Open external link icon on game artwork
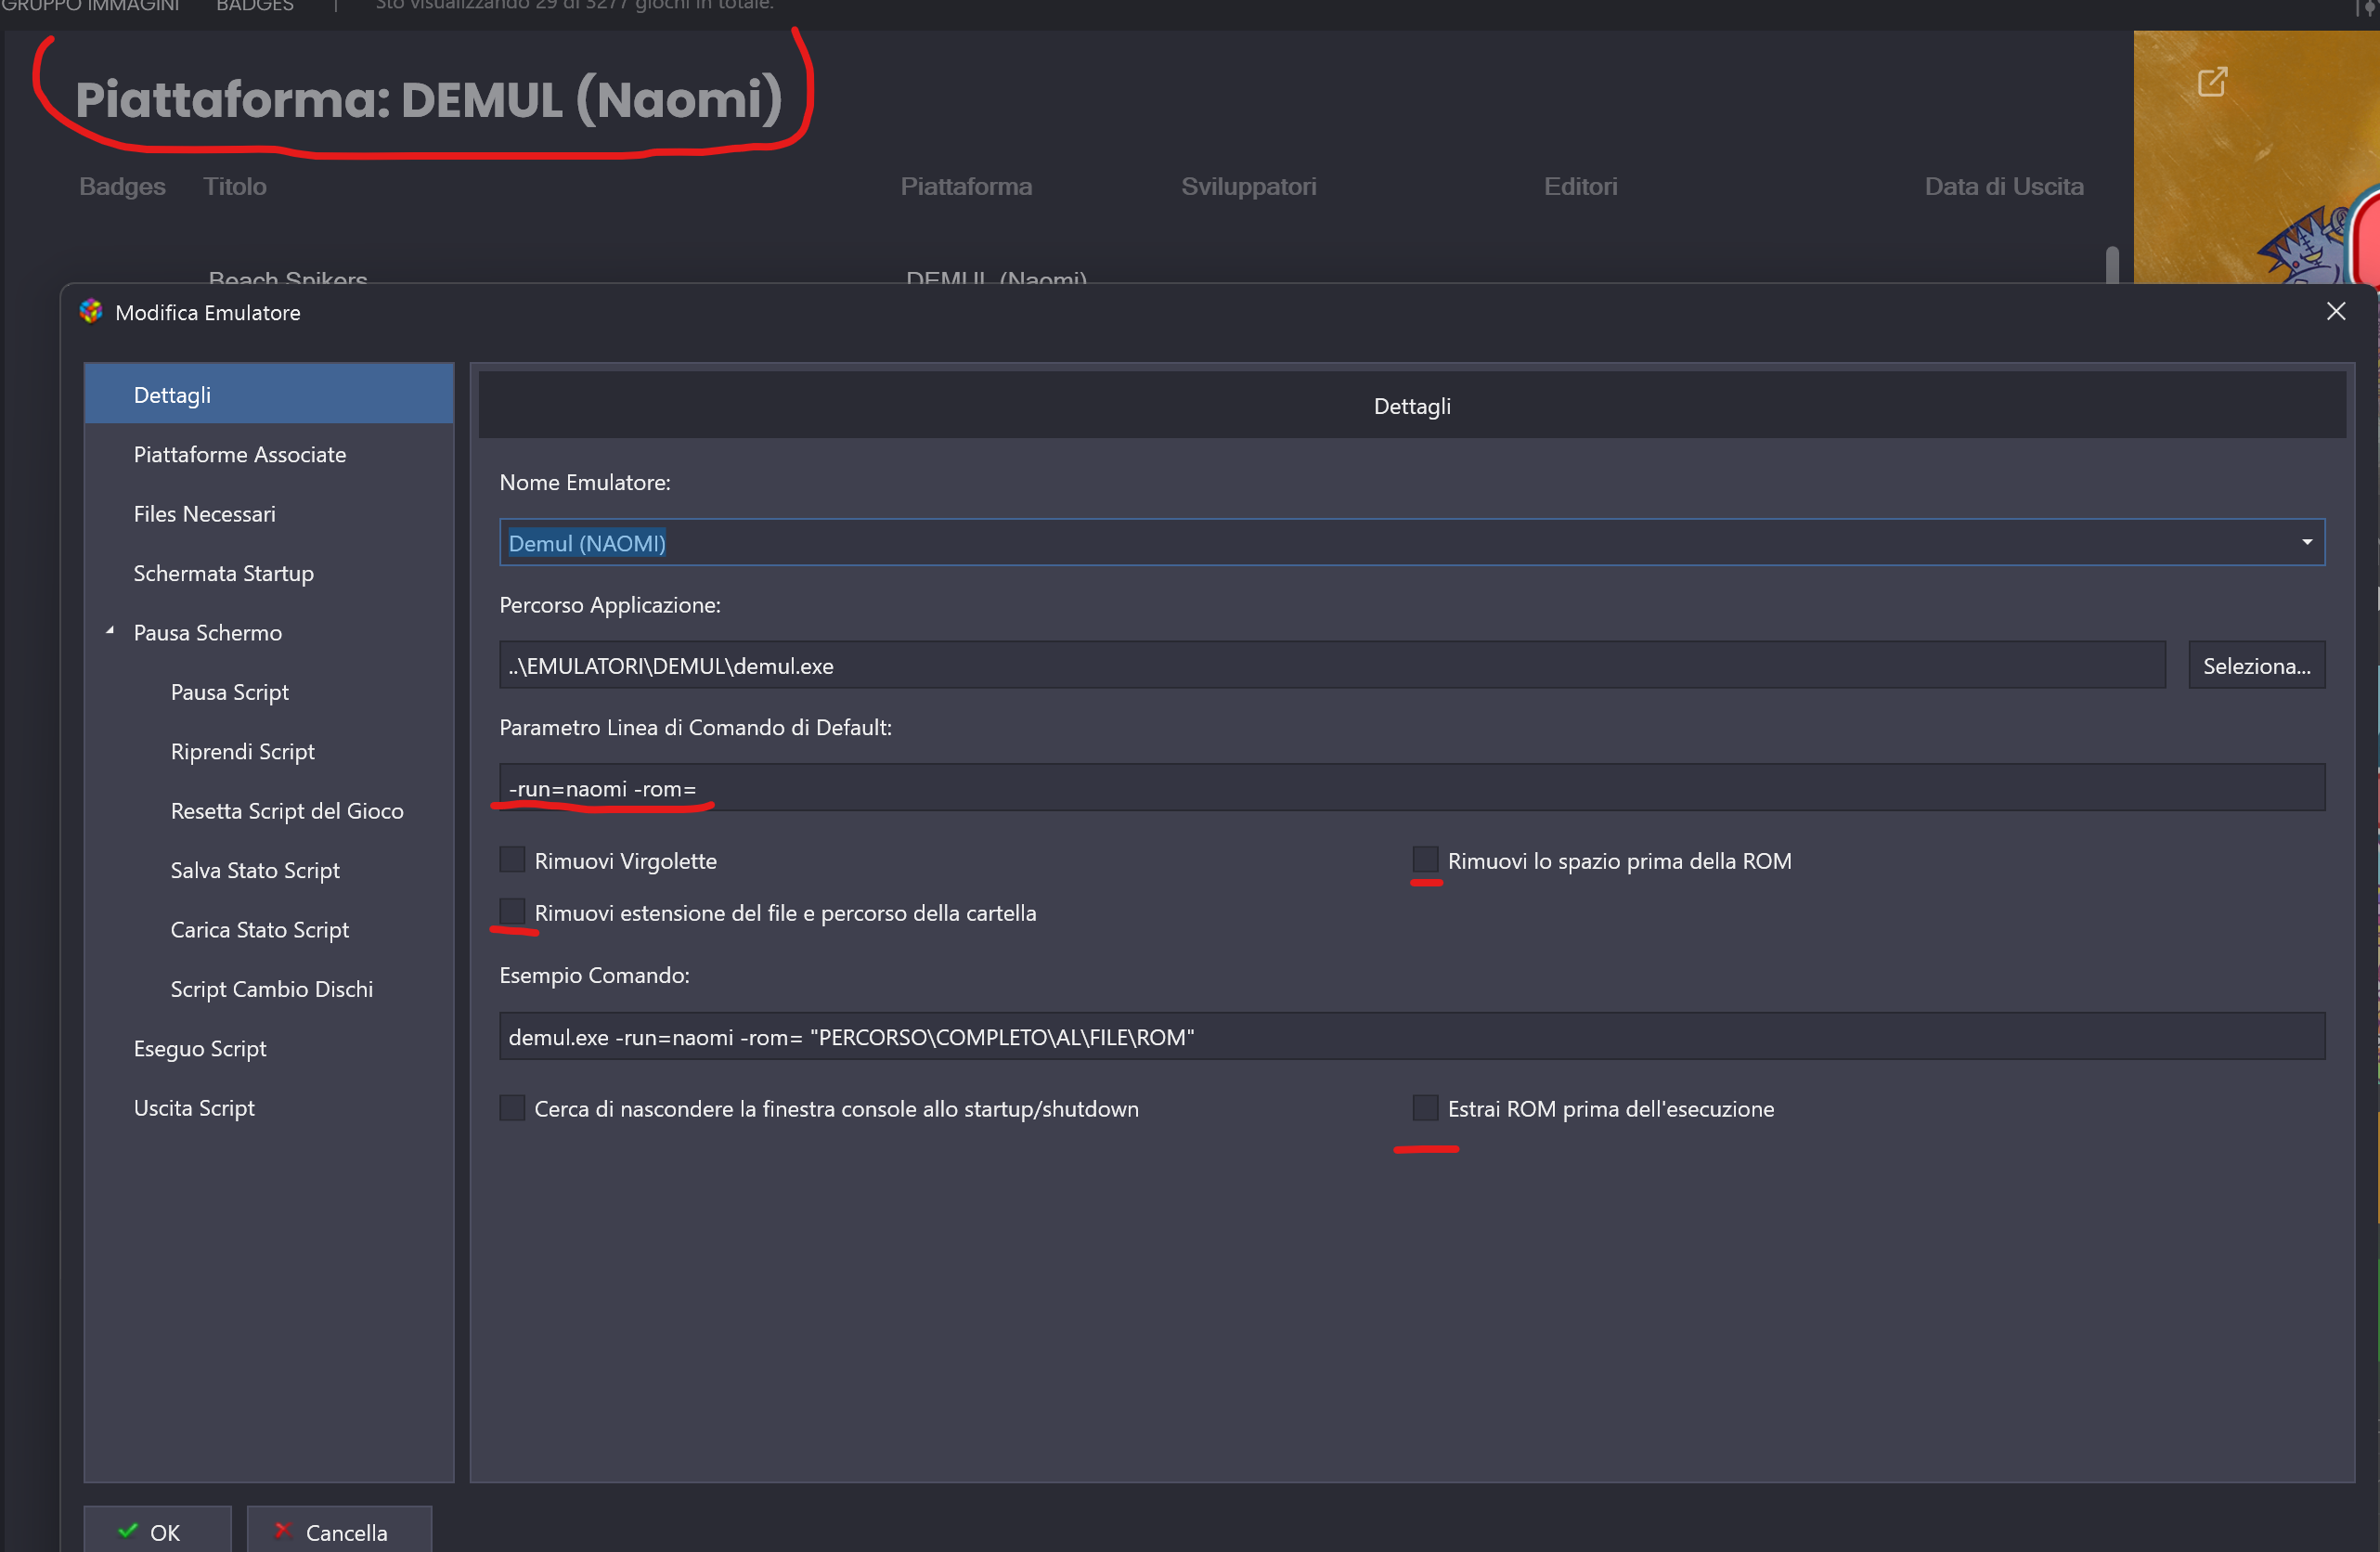 pos(2212,82)
